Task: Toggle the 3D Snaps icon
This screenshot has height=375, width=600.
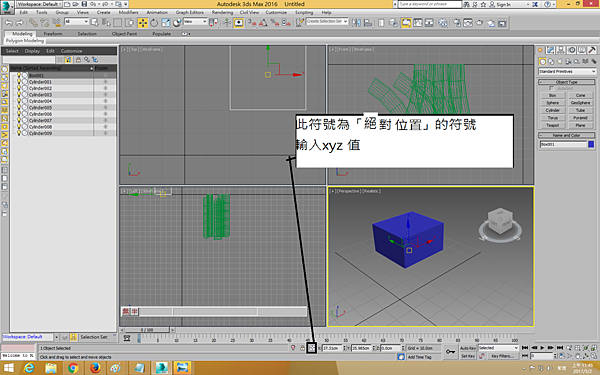Action: [x=252, y=23]
